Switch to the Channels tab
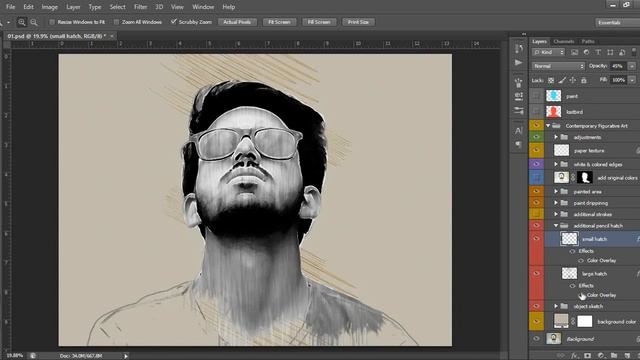Viewport: 640px width, 360px height. [x=564, y=42]
